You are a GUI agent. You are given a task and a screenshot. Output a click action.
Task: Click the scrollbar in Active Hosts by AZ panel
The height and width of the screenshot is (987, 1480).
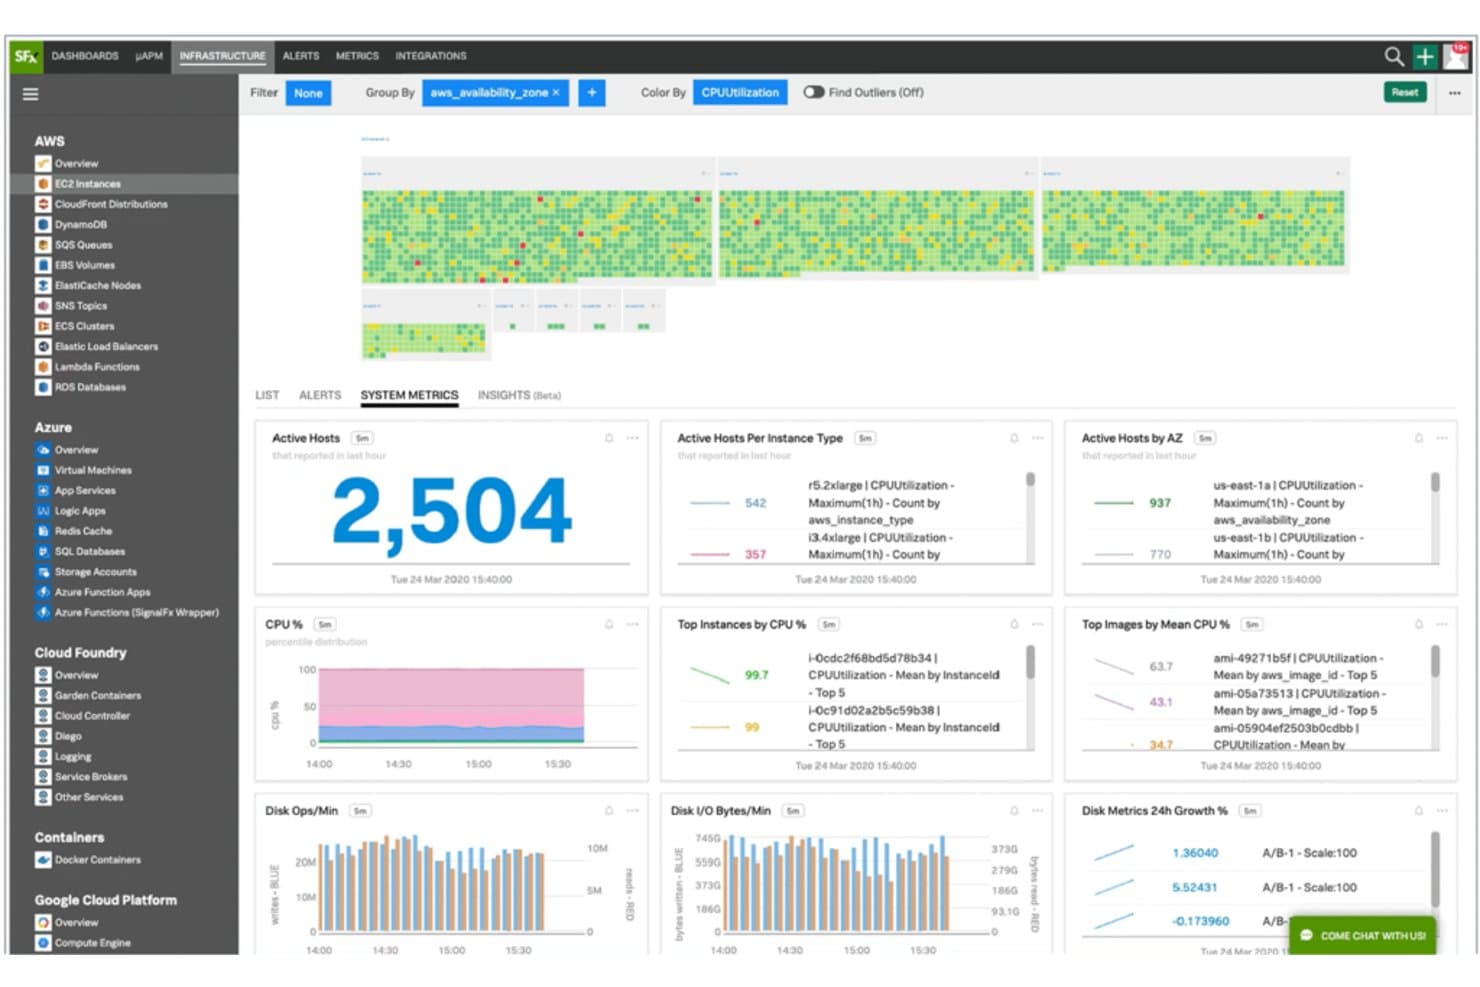1435,483
